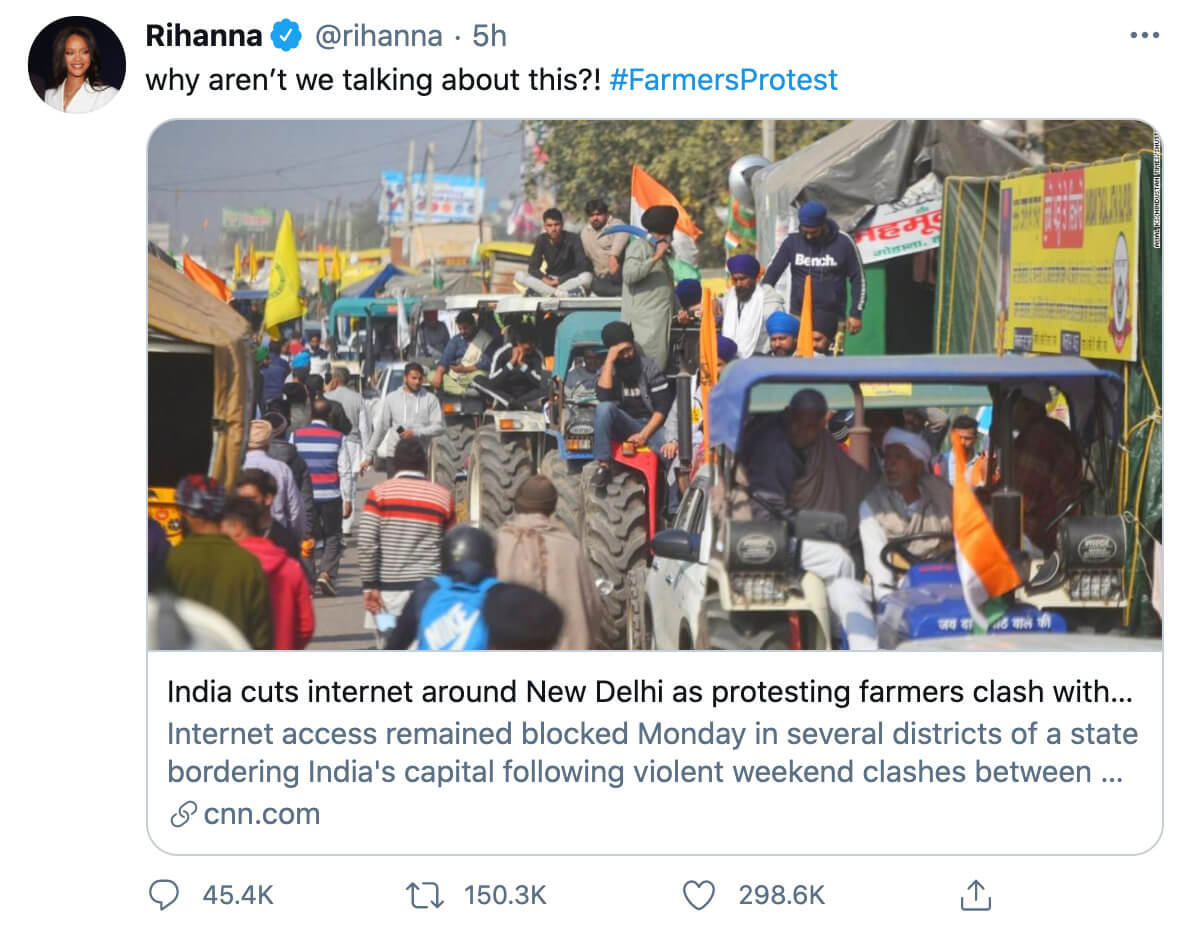Click the 150.3K retweets count
Screen dimensions: 1192x926
click(505, 895)
